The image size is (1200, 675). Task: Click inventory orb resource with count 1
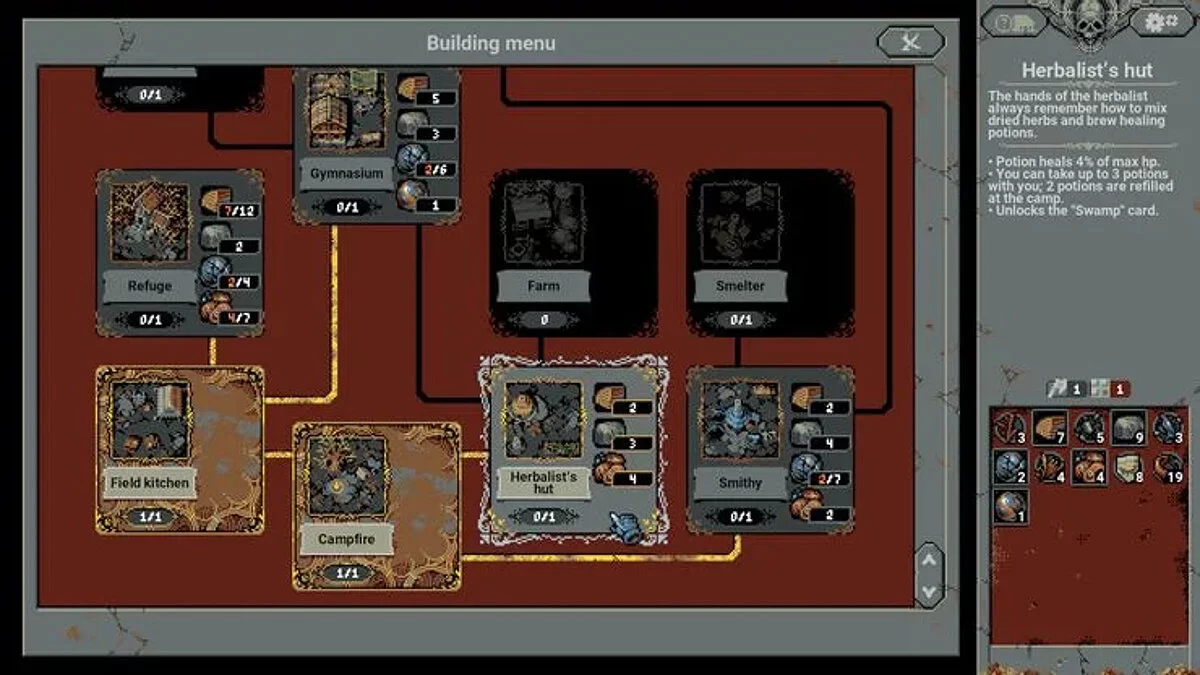(x=1011, y=505)
